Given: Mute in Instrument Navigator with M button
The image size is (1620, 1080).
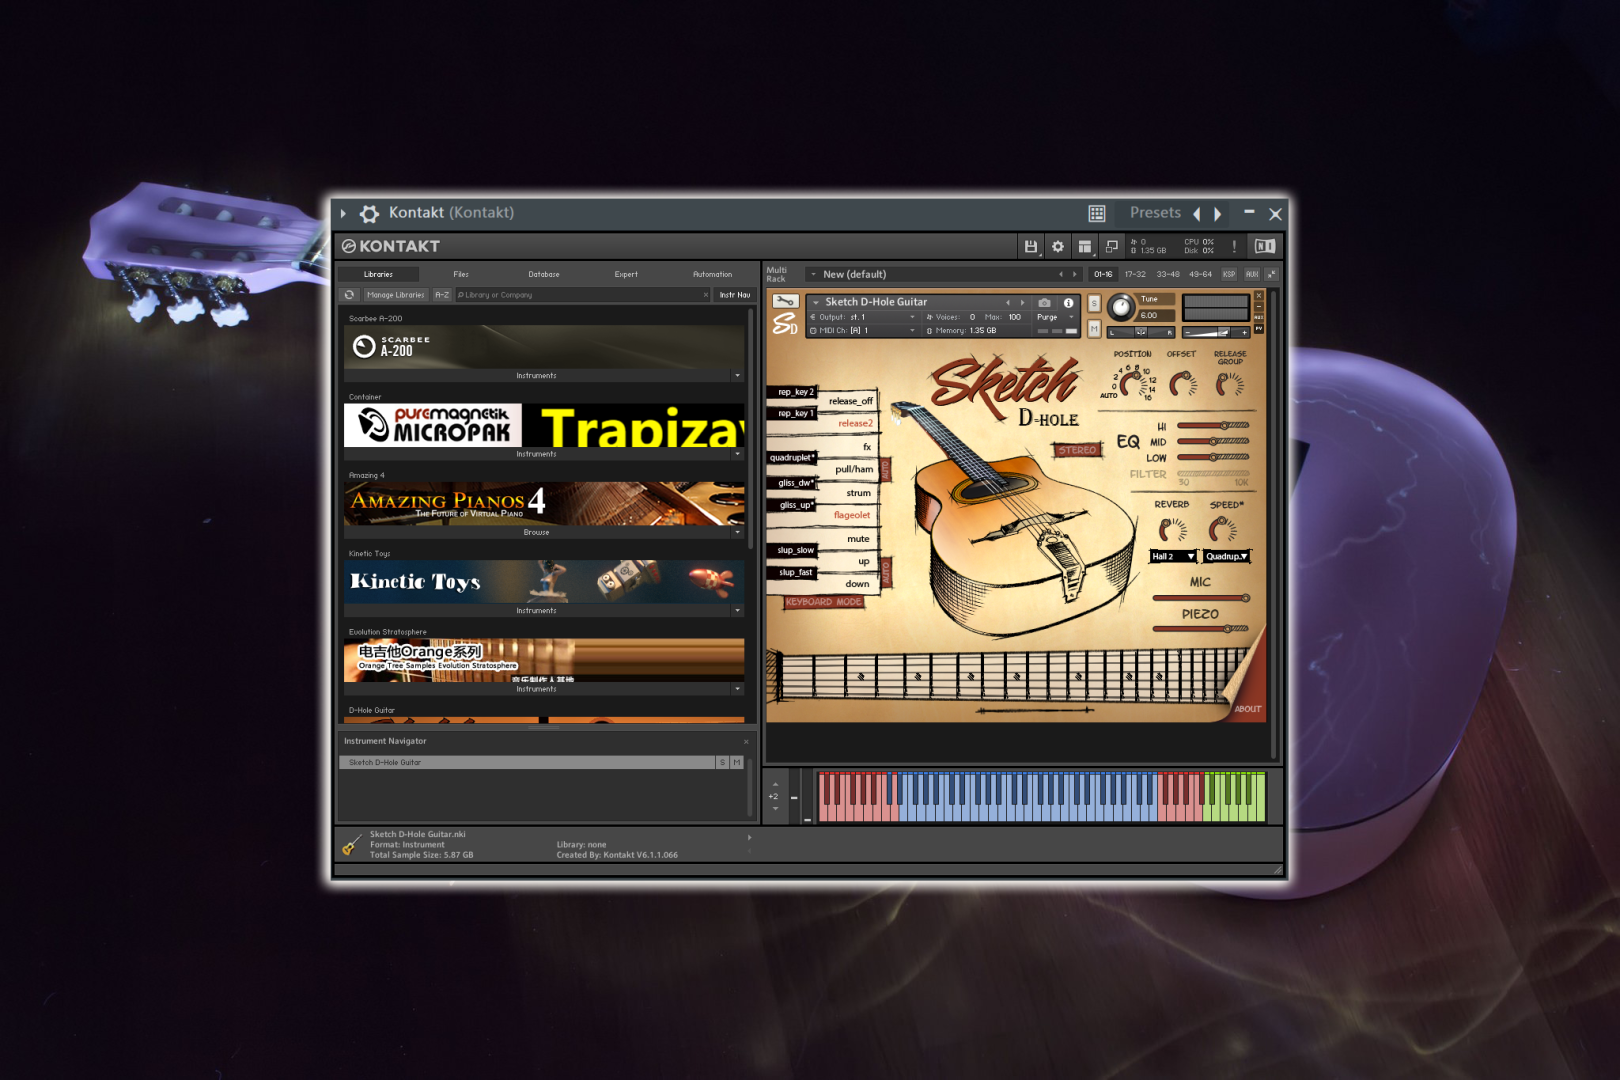Looking at the screenshot, I should 737,762.
